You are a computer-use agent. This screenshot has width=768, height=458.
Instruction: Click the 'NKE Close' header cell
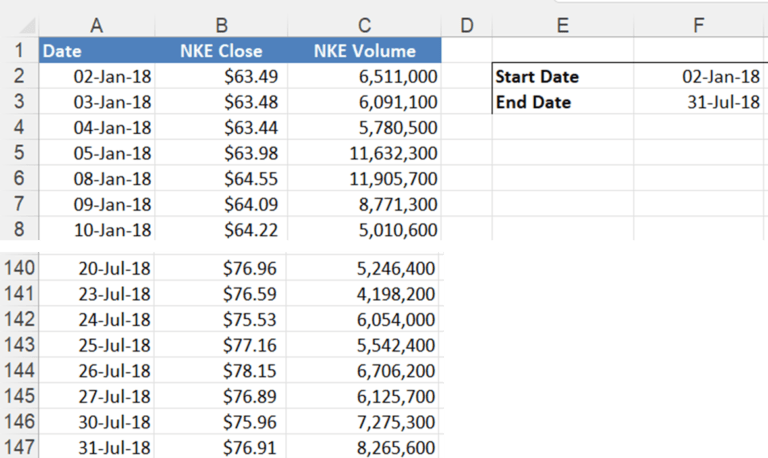pos(221,50)
